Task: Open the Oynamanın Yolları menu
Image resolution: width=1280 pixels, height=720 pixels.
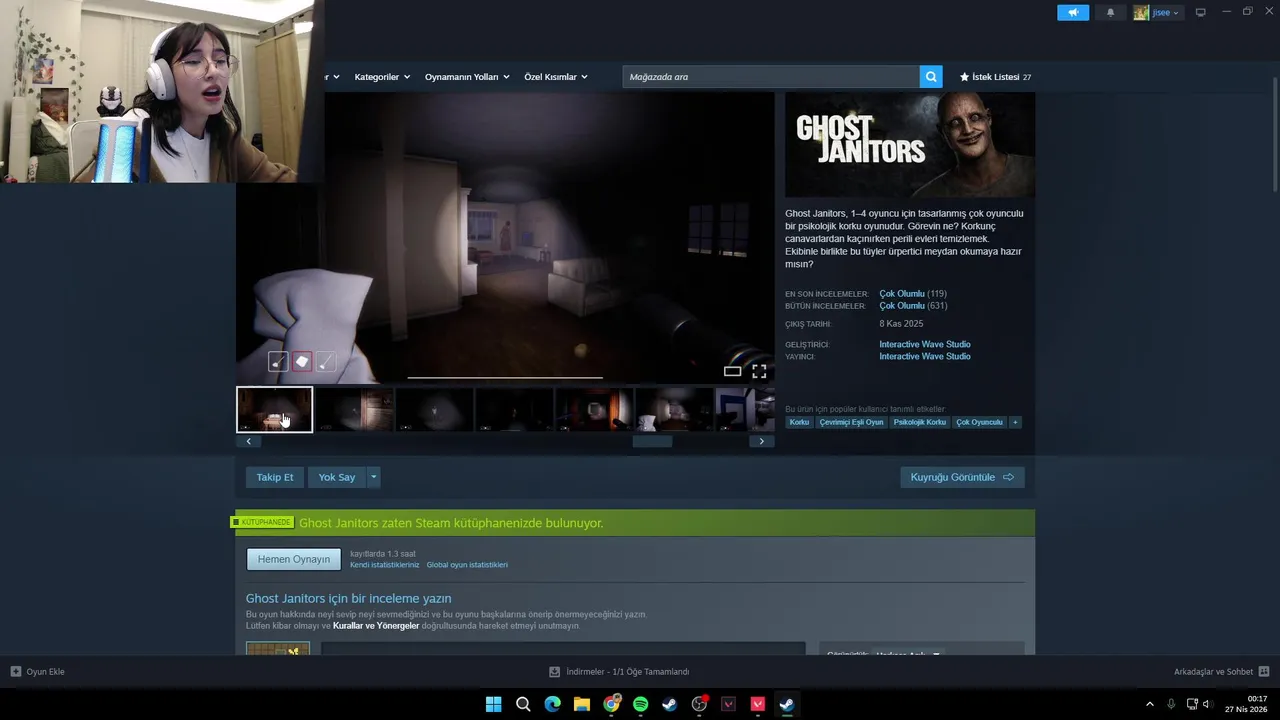Action: (x=466, y=77)
